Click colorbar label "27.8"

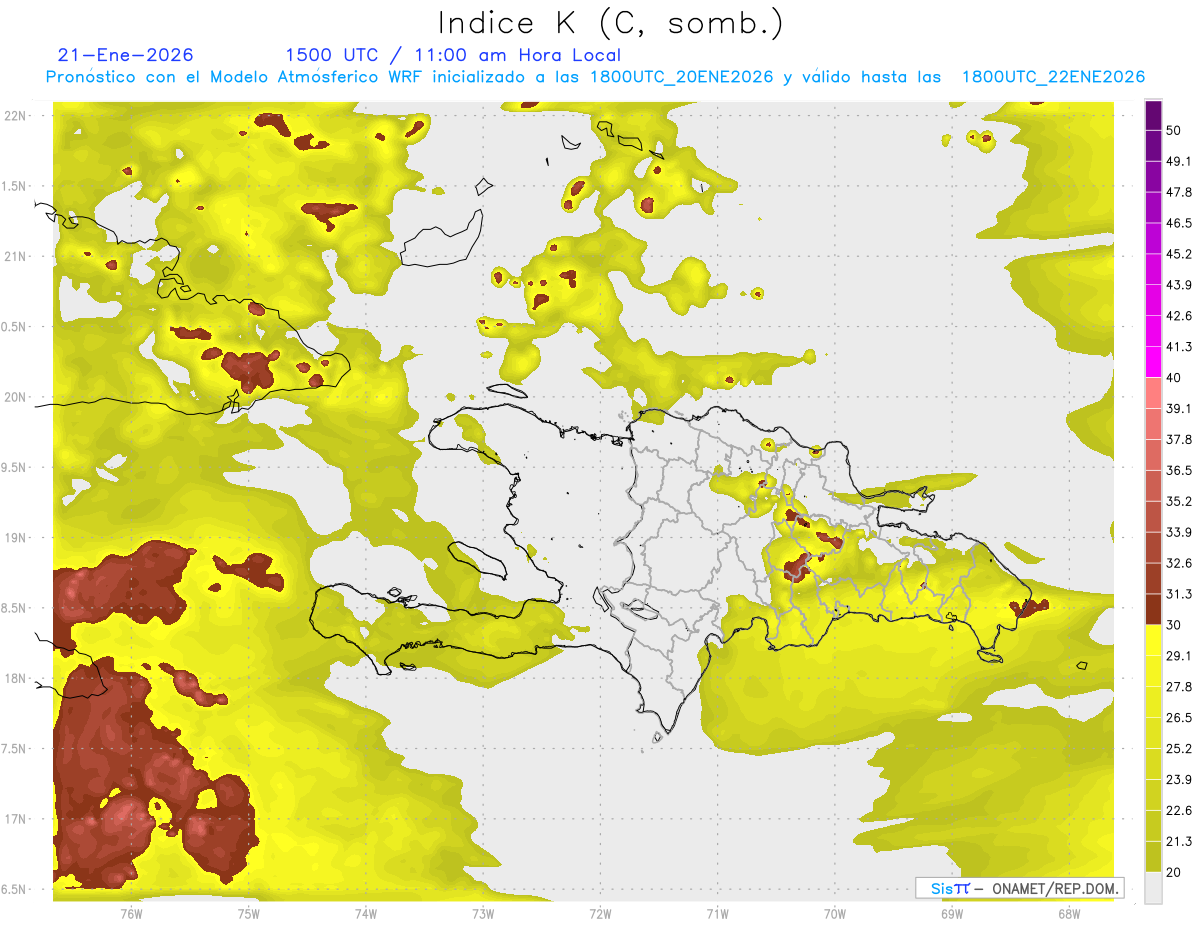tap(1179, 686)
